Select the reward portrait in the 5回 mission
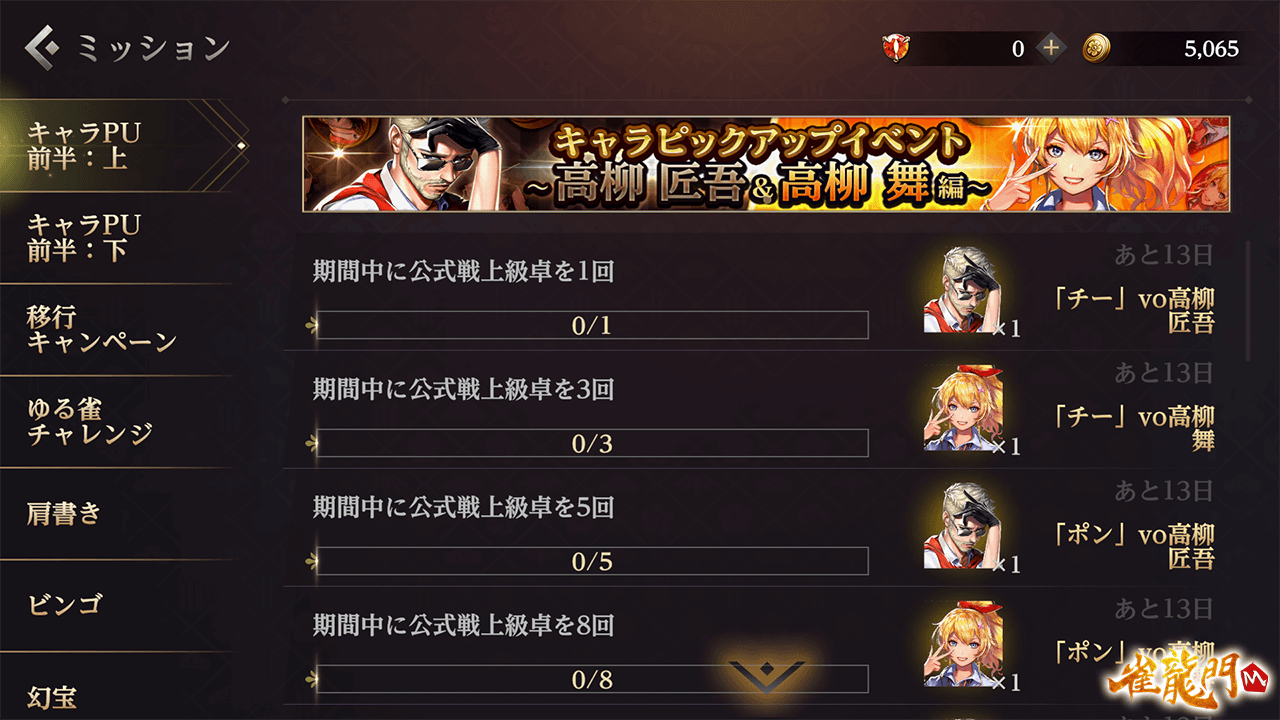 coord(963,525)
